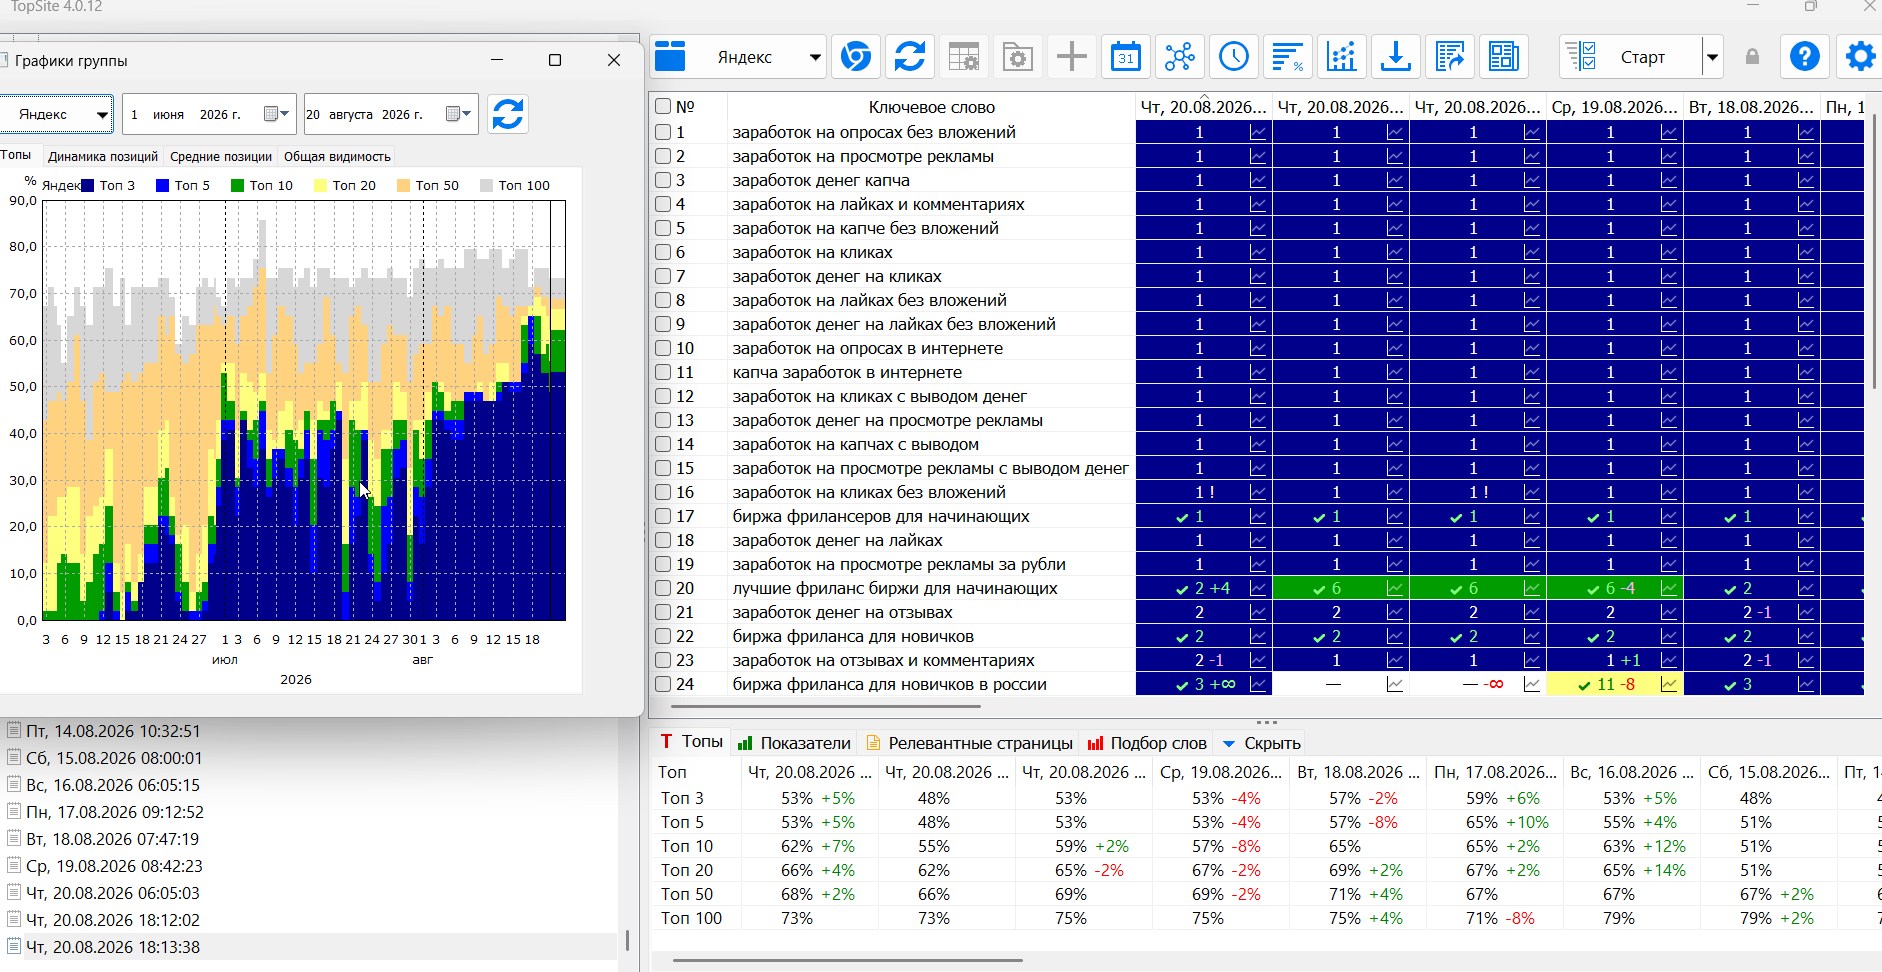Open the blue help question mark icon
The image size is (1882, 972).
1805,57
